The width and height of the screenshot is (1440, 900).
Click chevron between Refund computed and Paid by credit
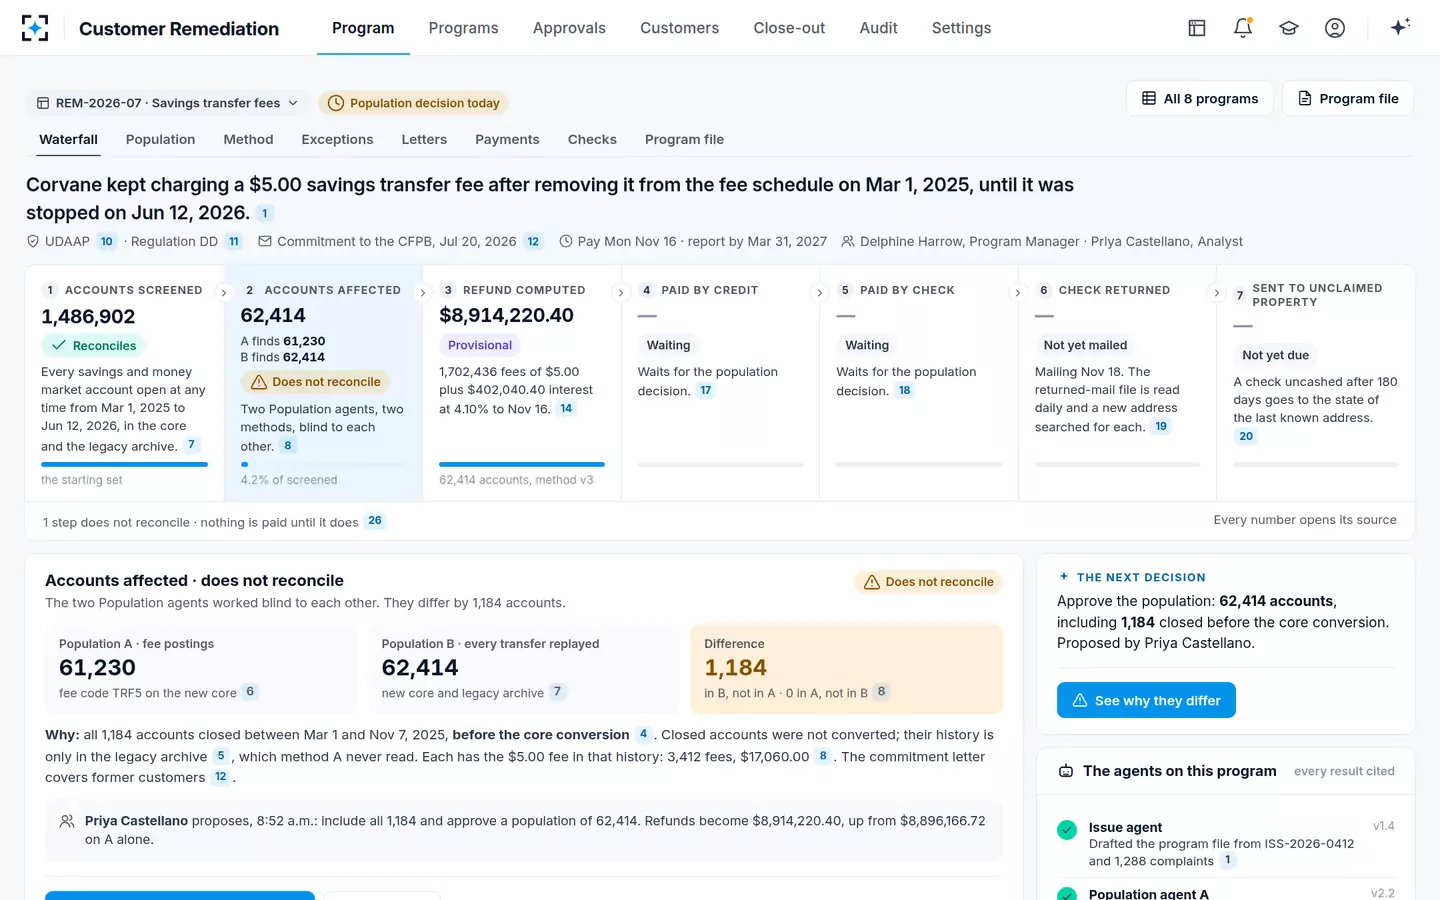click(x=621, y=293)
